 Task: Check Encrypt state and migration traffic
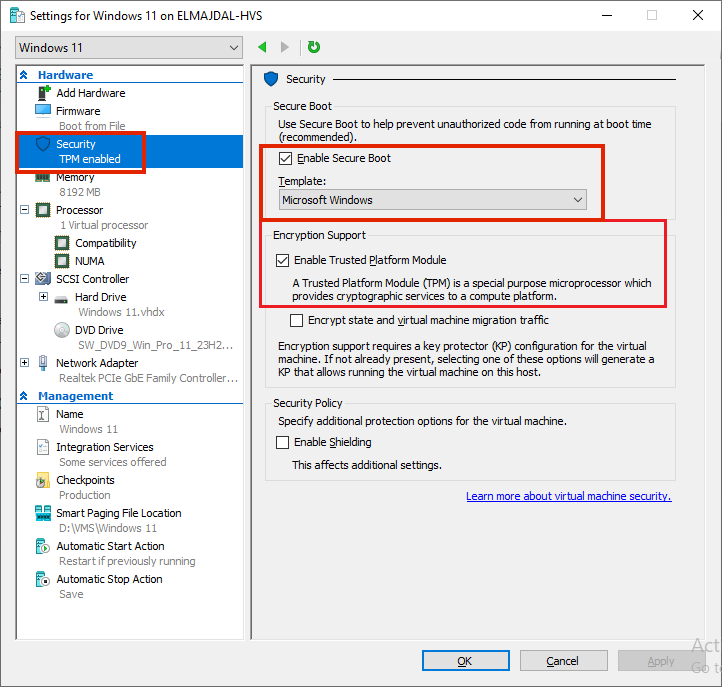[296, 321]
